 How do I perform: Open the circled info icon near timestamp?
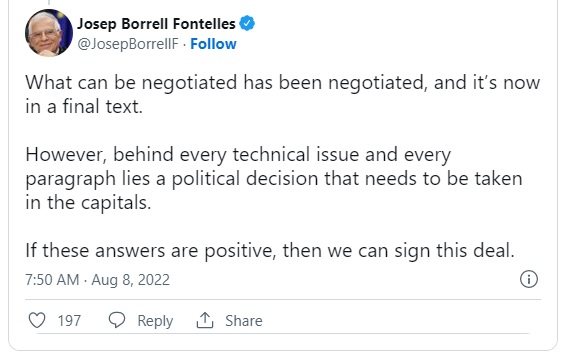[x=529, y=279]
